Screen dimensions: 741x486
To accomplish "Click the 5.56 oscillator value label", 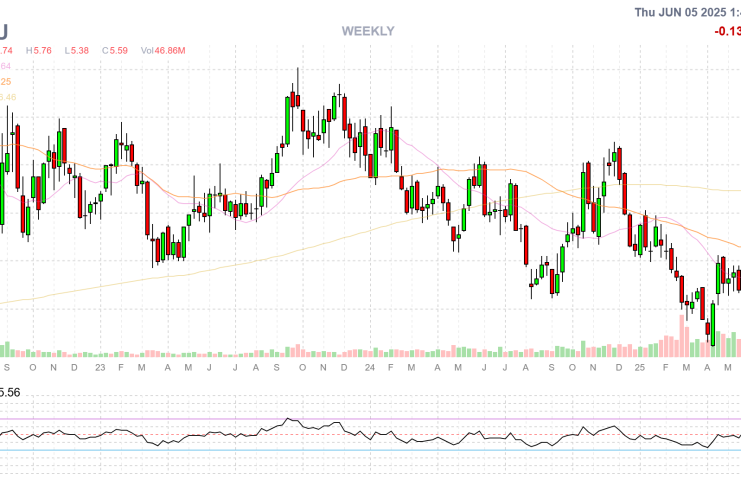I will click(10, 393).
